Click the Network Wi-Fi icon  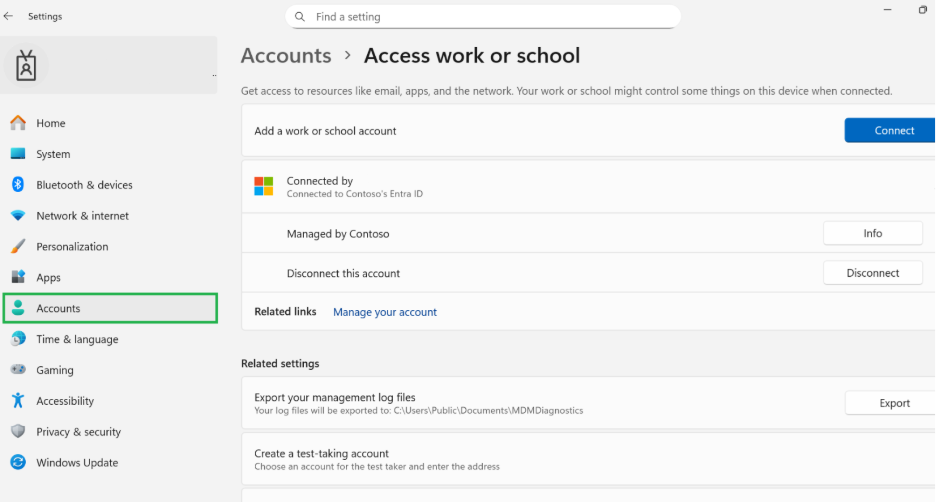tap(18, 215)
